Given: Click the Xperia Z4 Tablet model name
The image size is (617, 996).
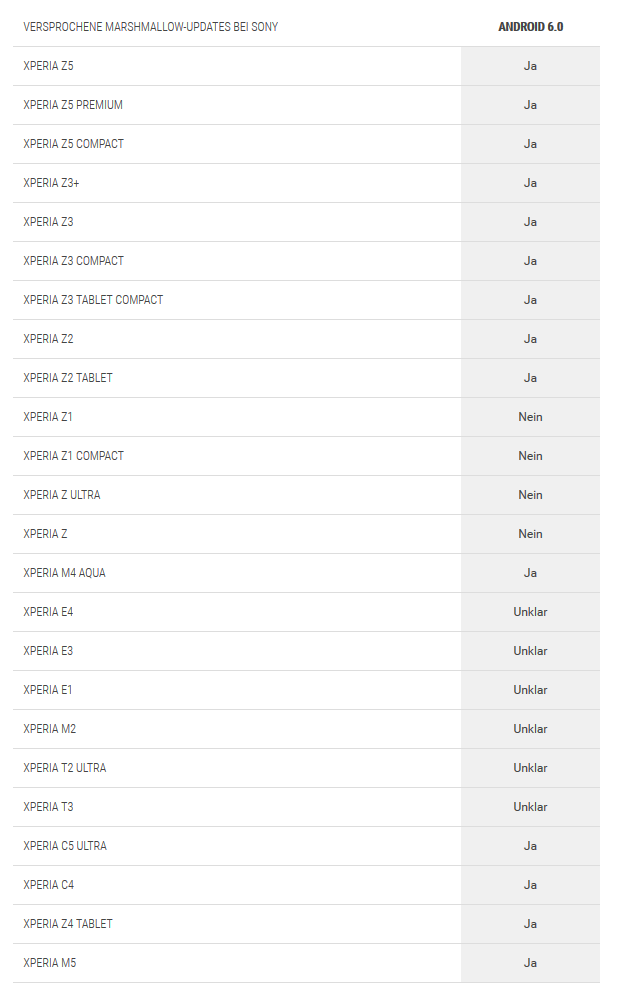Looking at the screenshot, I should tap(68, 924).
